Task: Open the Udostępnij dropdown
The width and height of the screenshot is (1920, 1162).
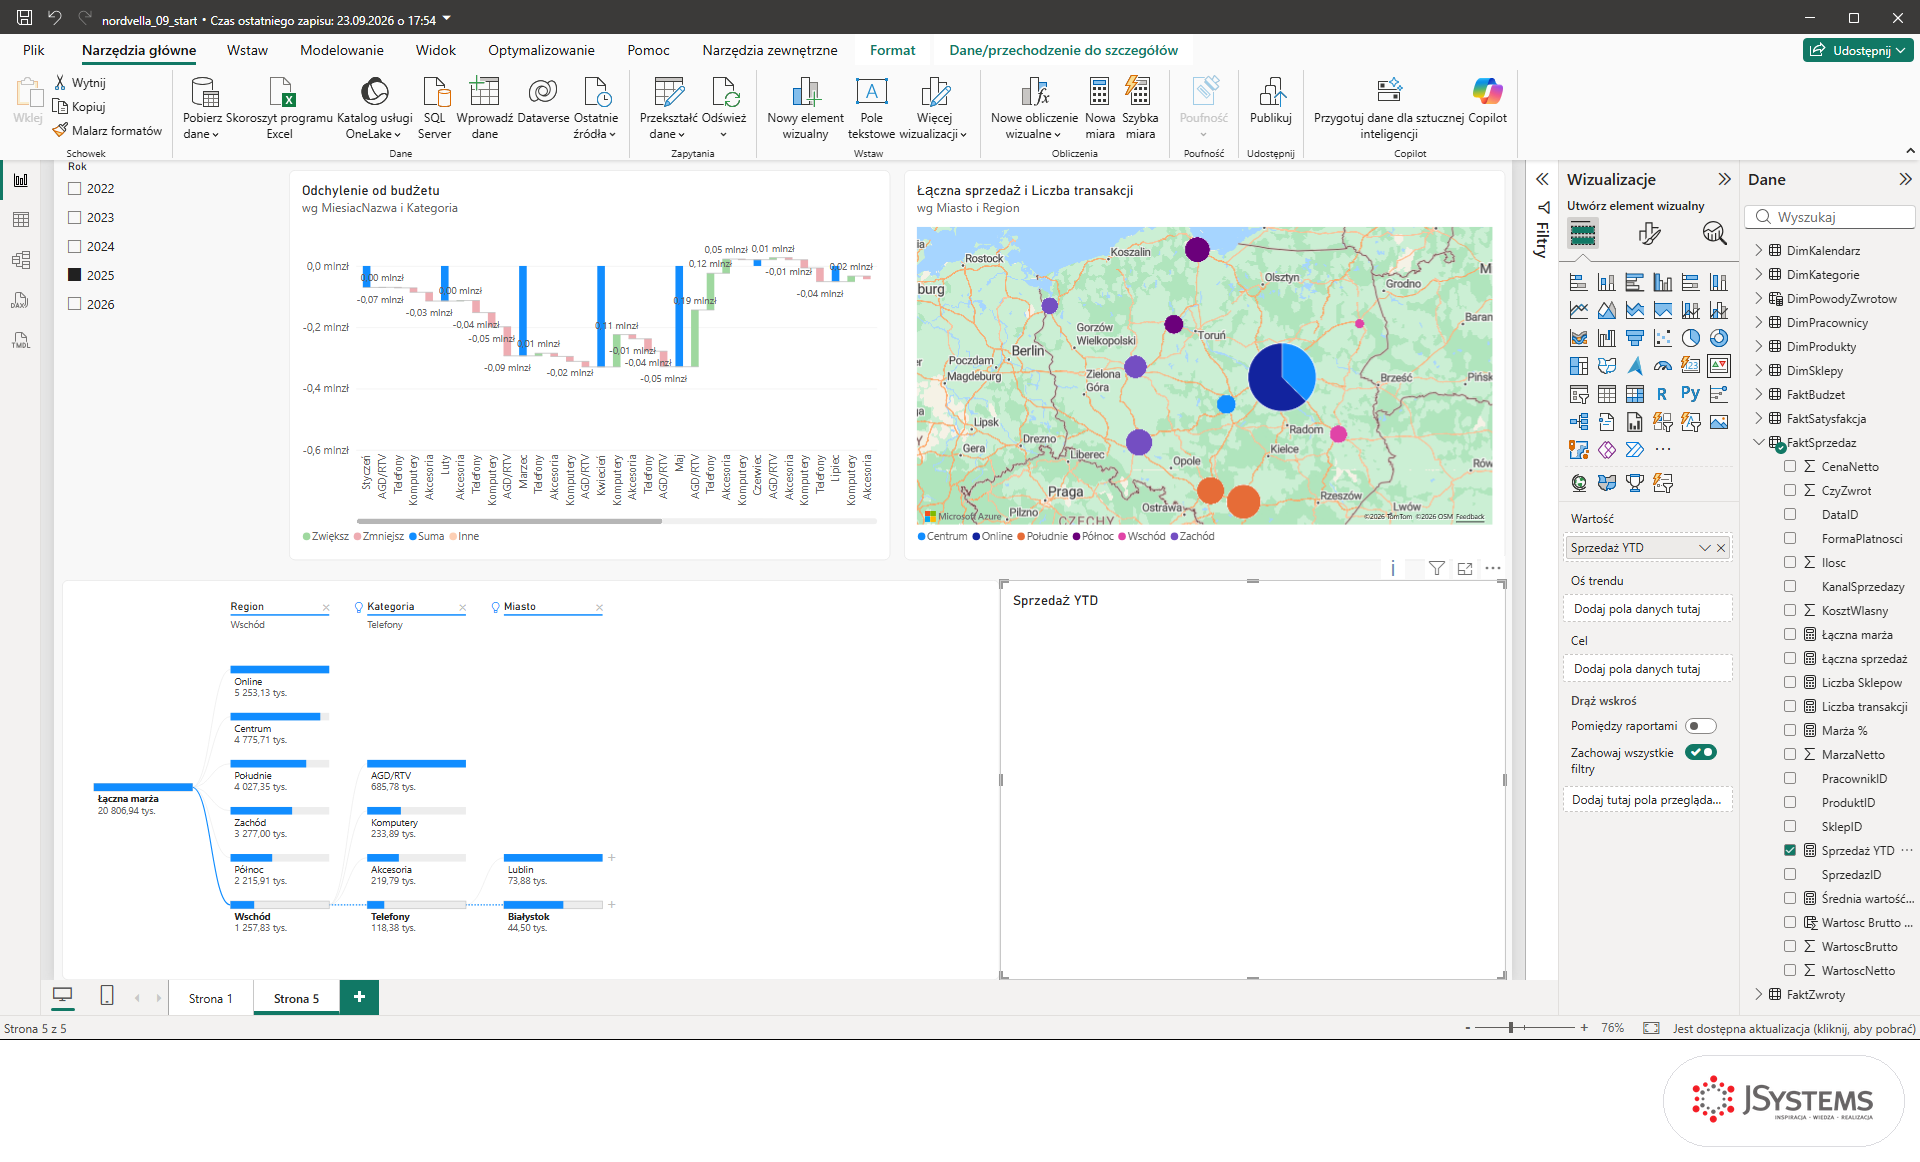Action: pyautogui.click(x=1858, y=50)
